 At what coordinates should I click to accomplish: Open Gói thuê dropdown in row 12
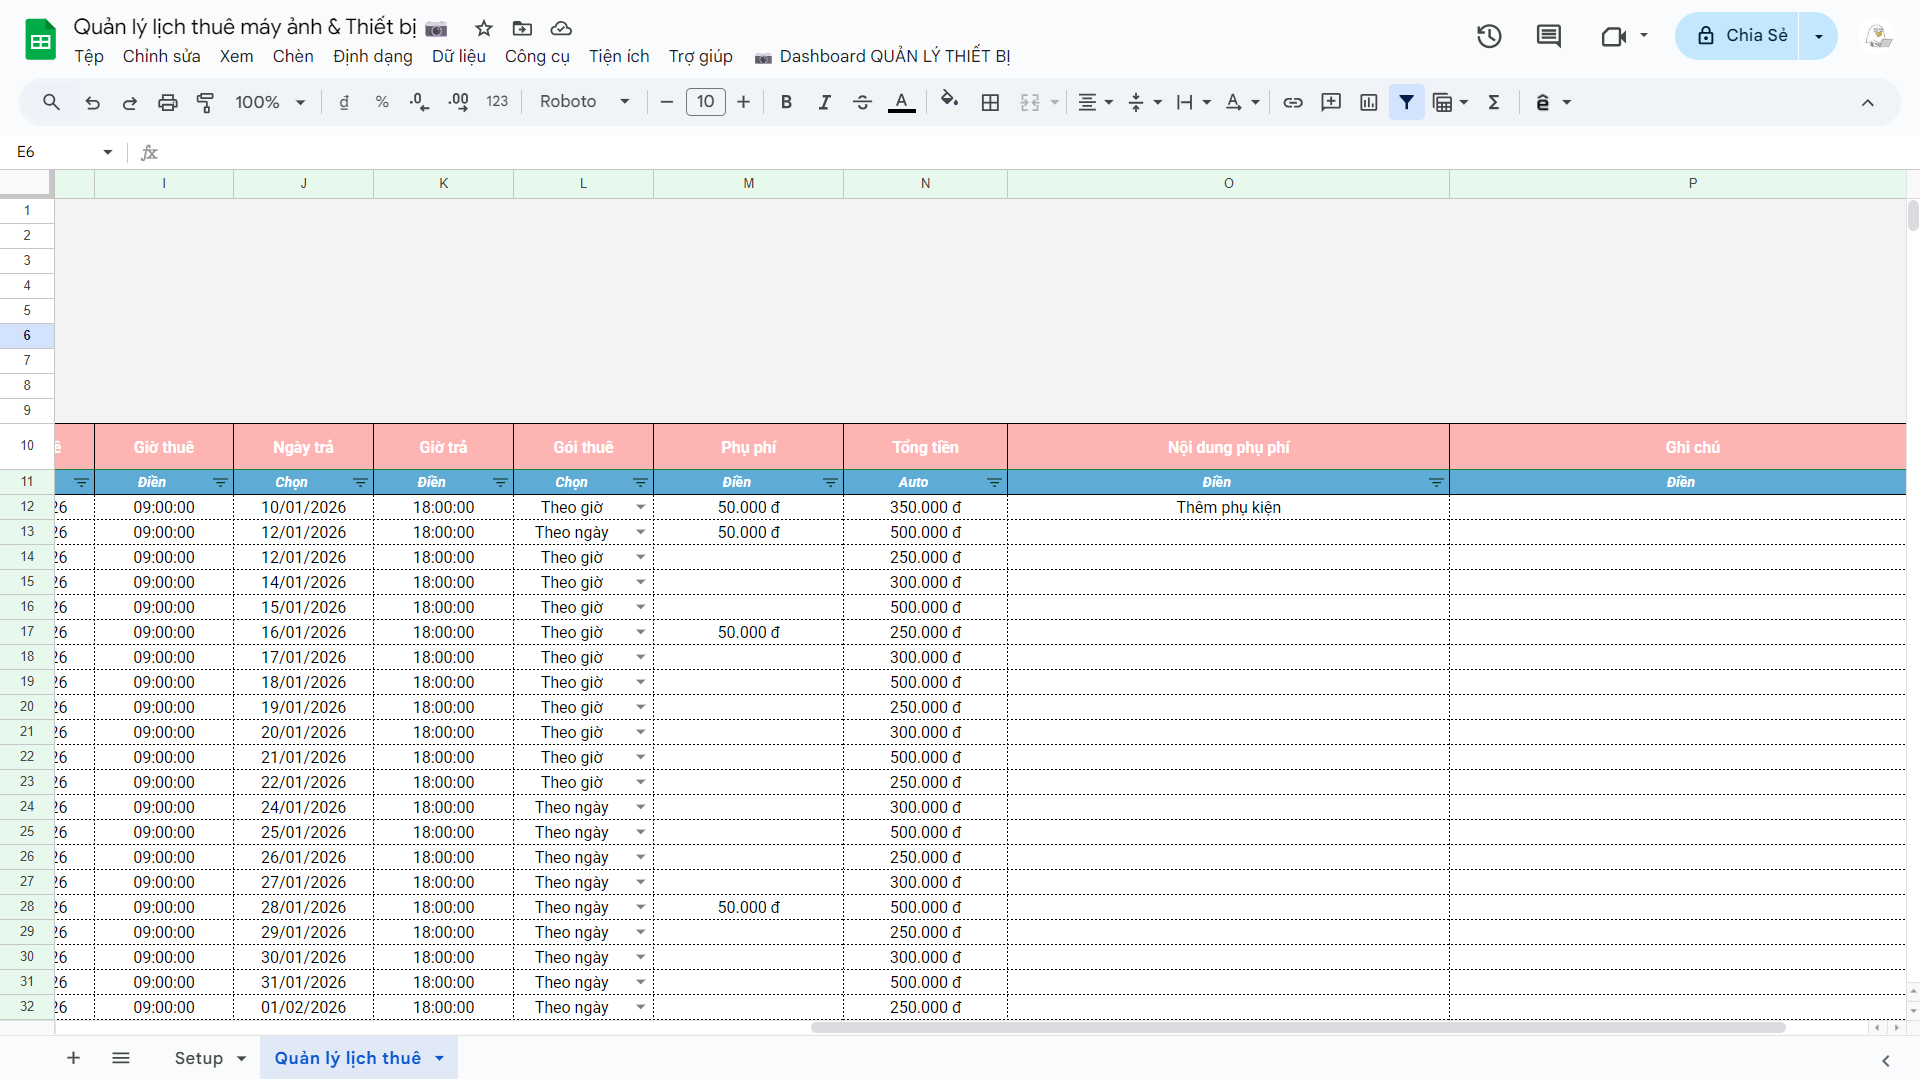click(640, 508)
